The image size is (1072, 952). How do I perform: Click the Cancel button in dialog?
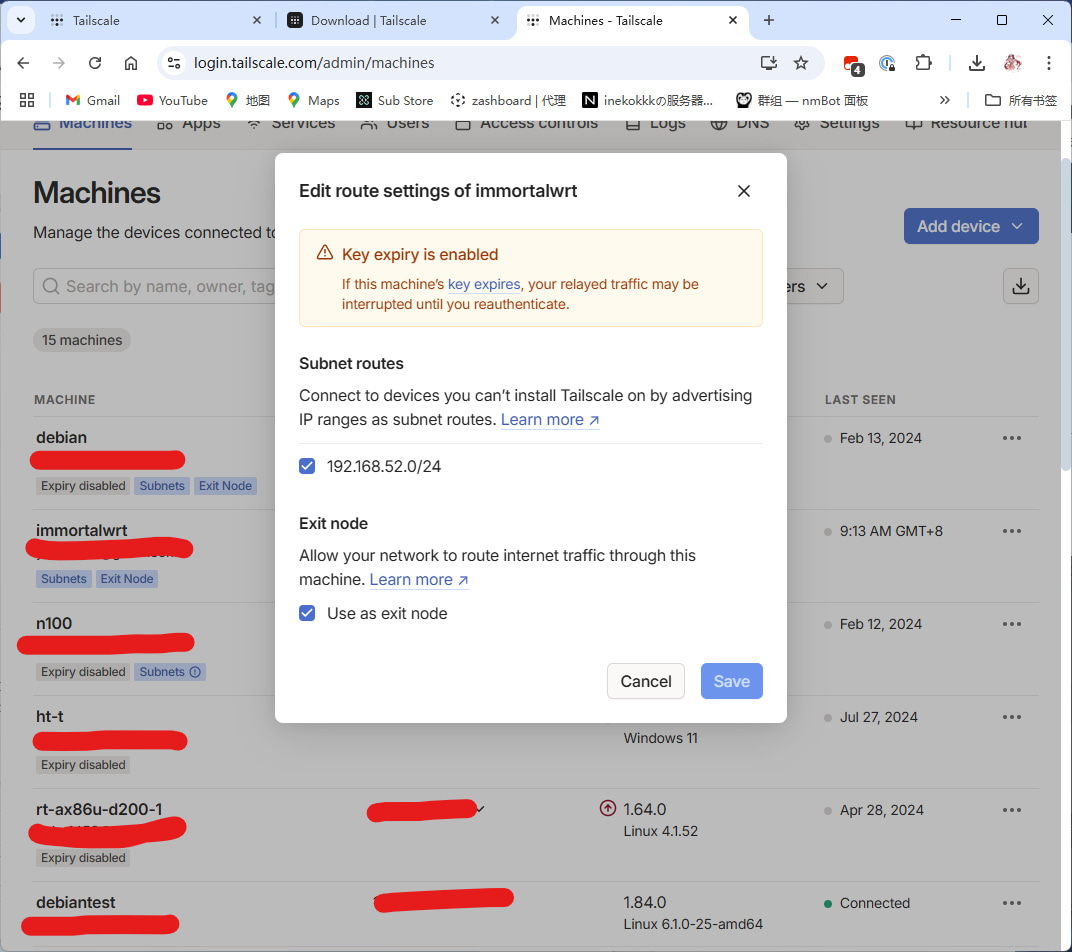(645, 681)
